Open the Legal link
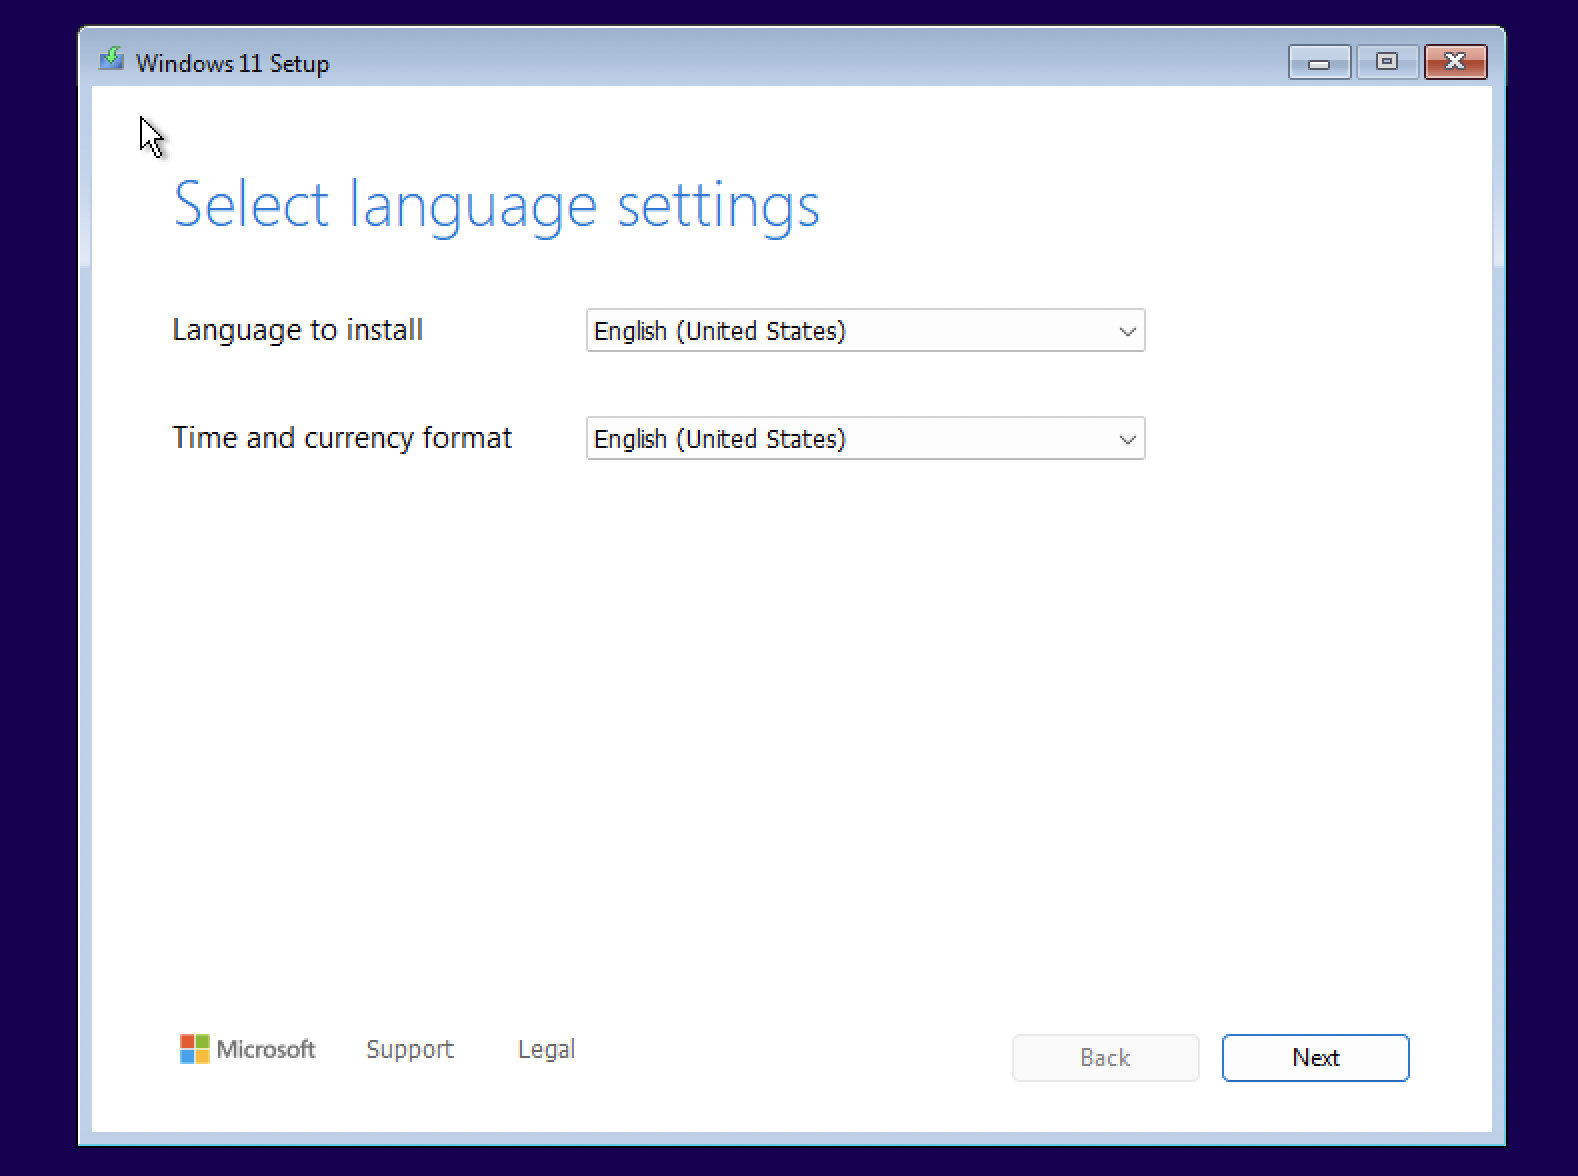Viewport: 1578px width, 1176px height. [546, 1049]
